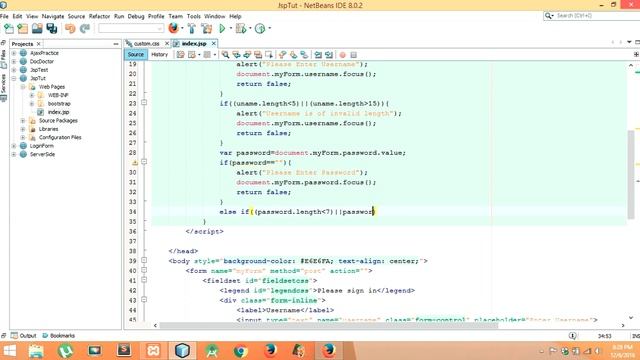Image resolution: width=640 pixels, height=360 pixels.
Task: Open the browser selection dropdown arrow
Action: point(182,28)
